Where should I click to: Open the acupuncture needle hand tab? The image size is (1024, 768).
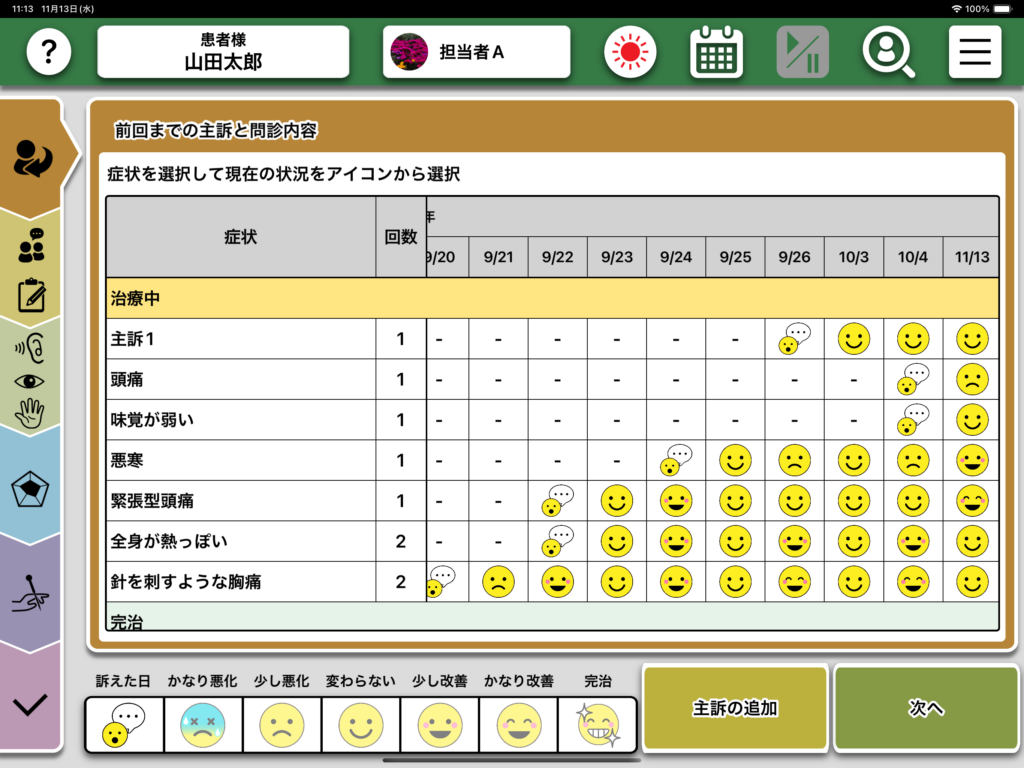point(31,594)
